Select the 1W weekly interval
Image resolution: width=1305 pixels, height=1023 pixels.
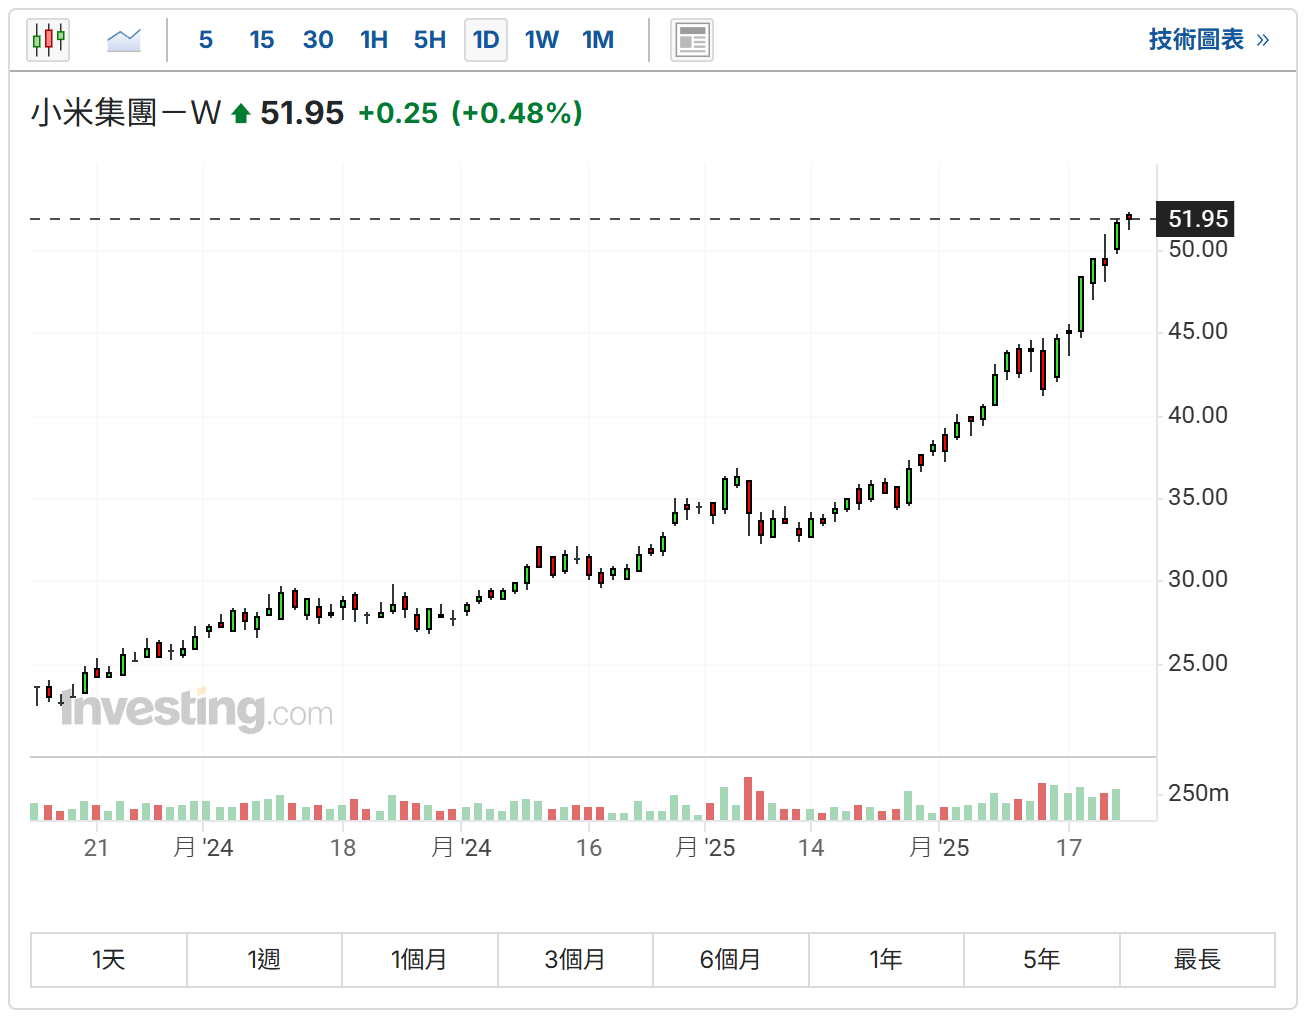[542, 40]
